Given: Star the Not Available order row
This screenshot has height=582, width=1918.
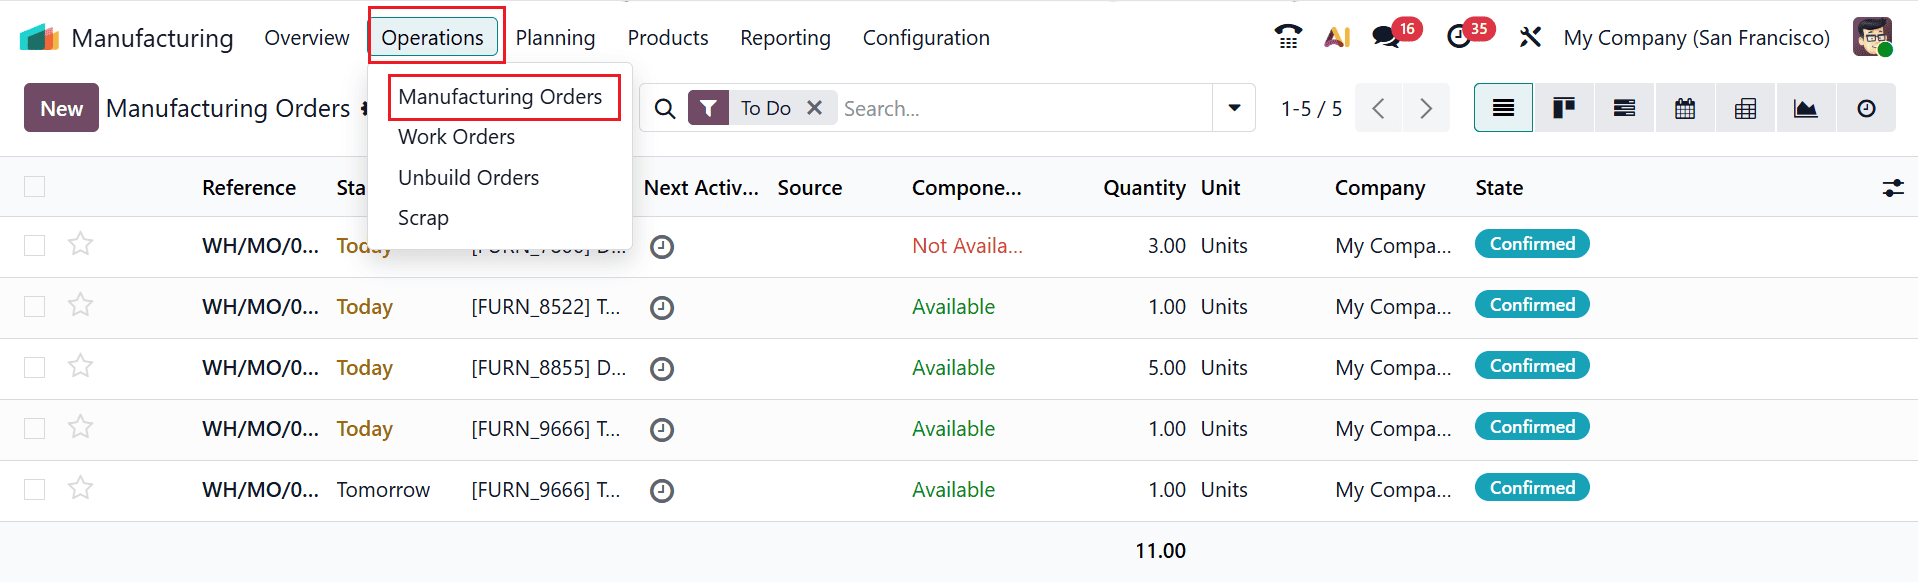Looking at the screenshot, I should [x=81, y=244].
